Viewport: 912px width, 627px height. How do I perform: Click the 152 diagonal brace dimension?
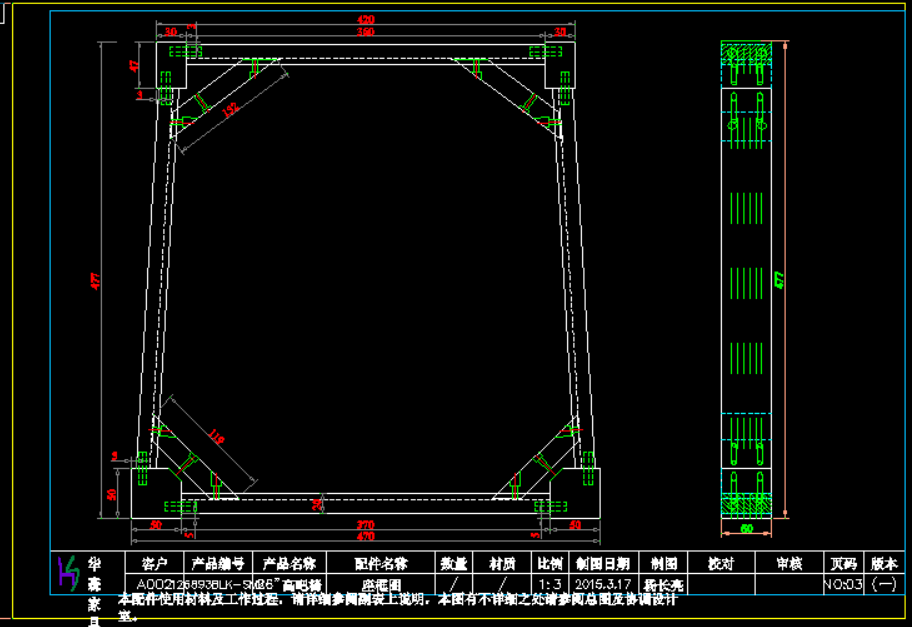231,110
